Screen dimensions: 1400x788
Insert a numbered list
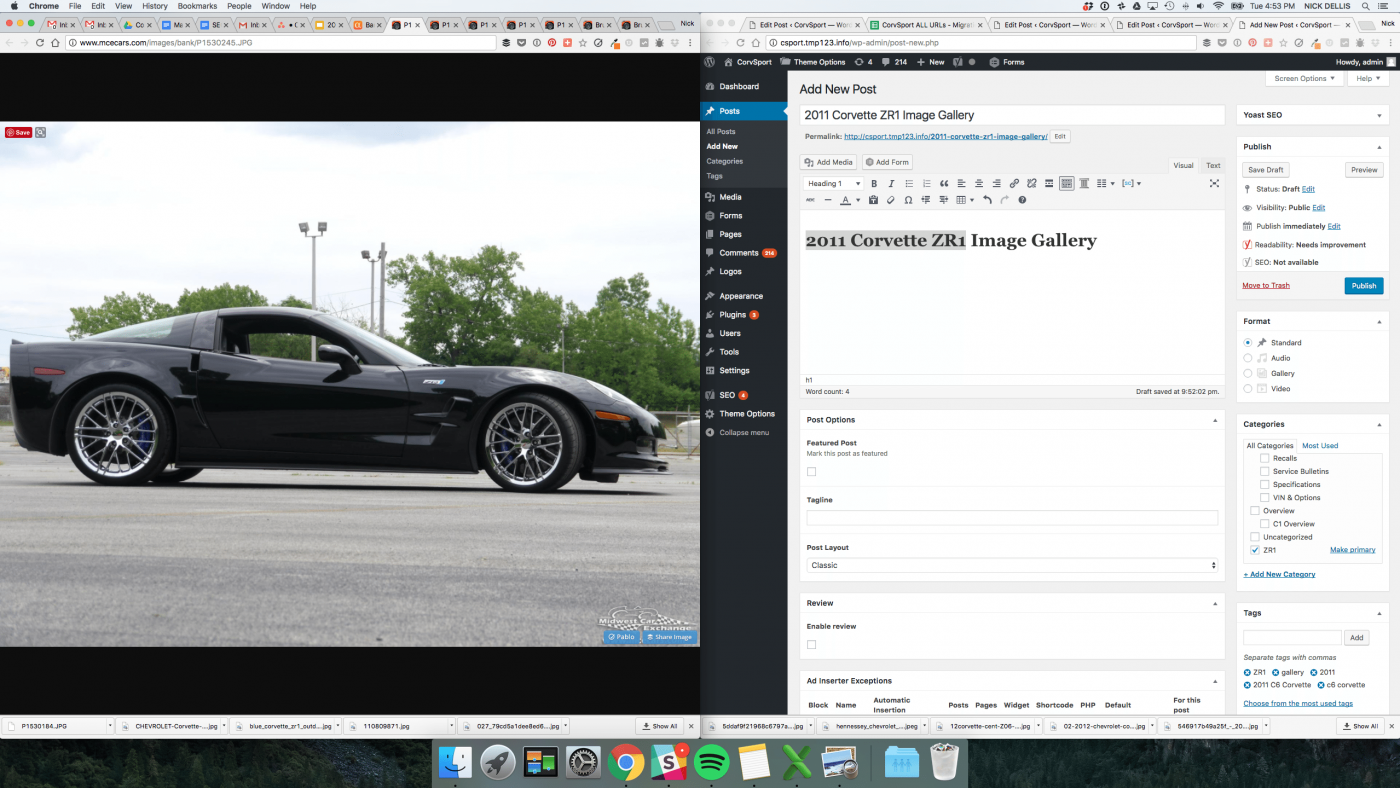pyautogui.click(x=926, y=184)
